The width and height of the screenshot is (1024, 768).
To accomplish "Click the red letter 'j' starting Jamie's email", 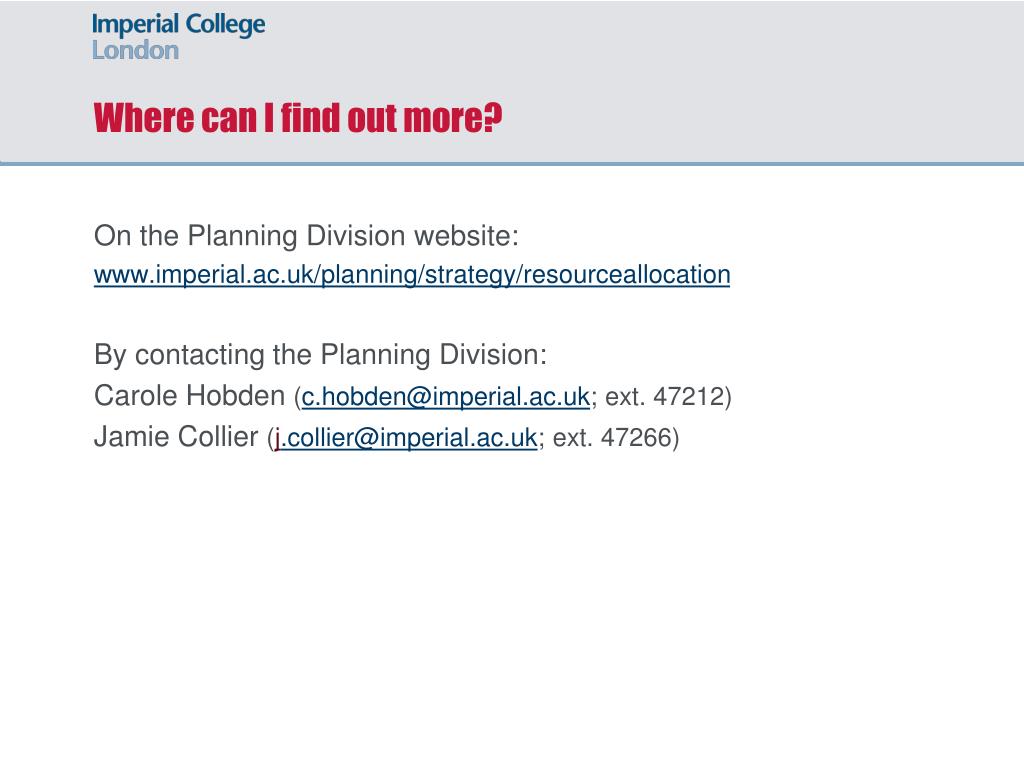I will click(x=278, y=439).
